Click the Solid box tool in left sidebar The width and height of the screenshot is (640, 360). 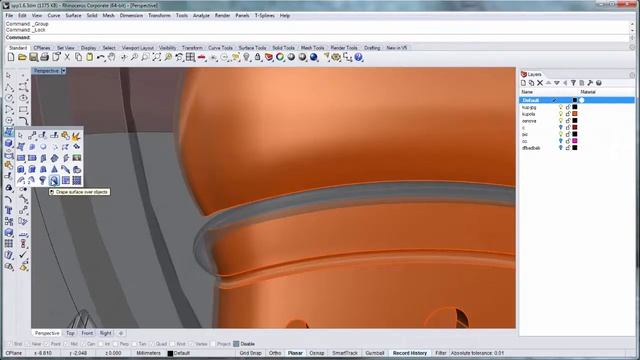(9, 143)
